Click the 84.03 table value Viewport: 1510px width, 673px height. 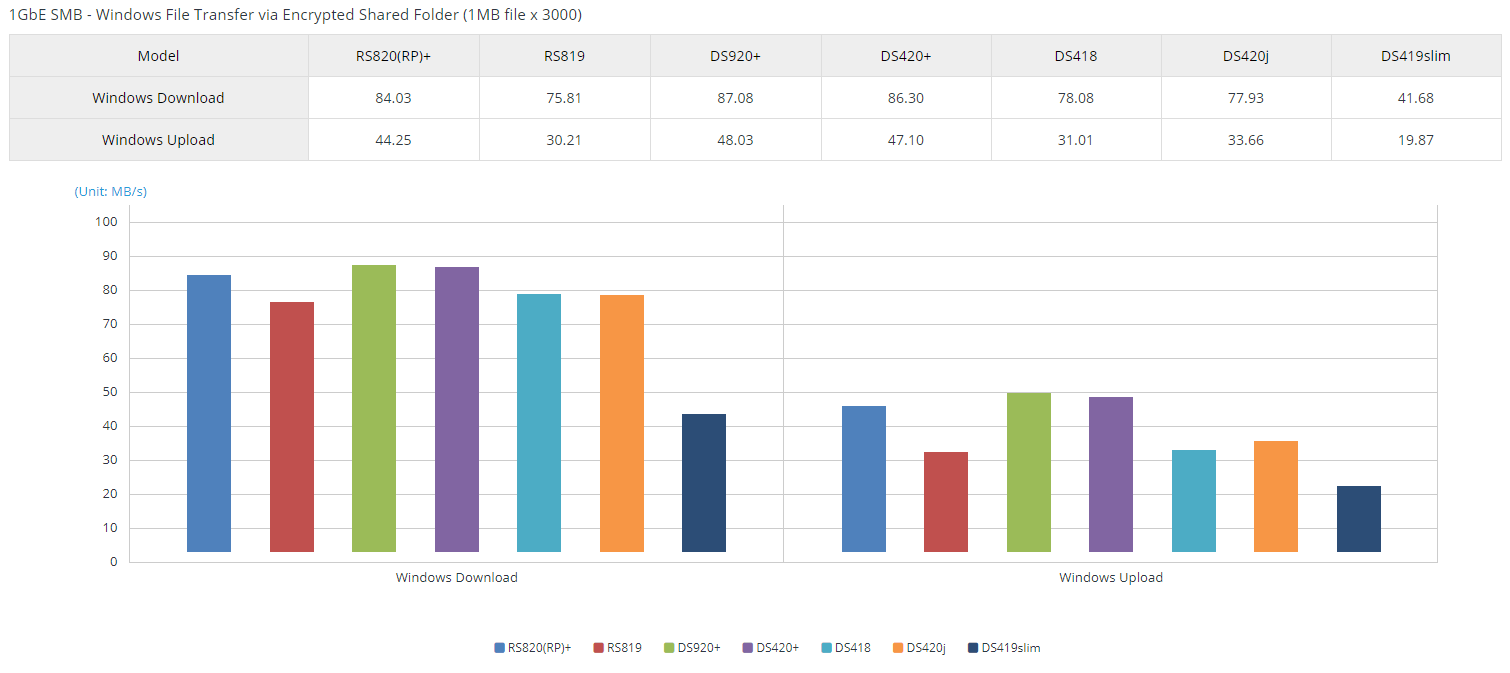394,98
